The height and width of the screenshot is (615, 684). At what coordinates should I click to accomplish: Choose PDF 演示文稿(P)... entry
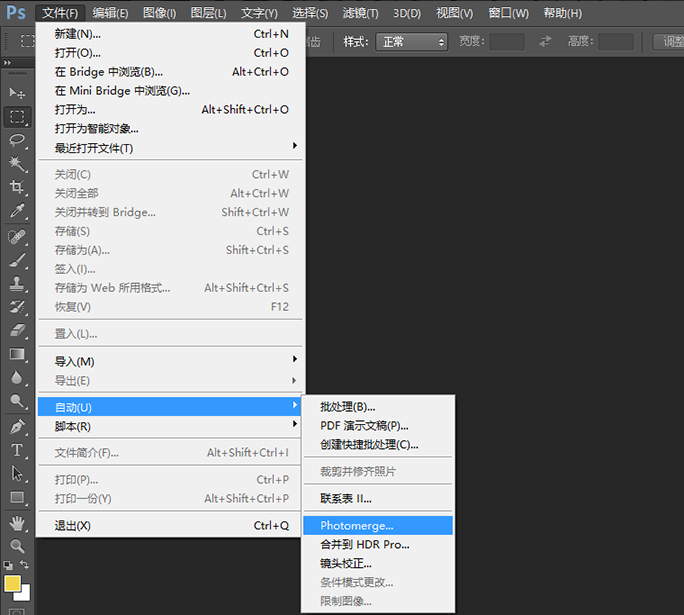coord(378,426)
